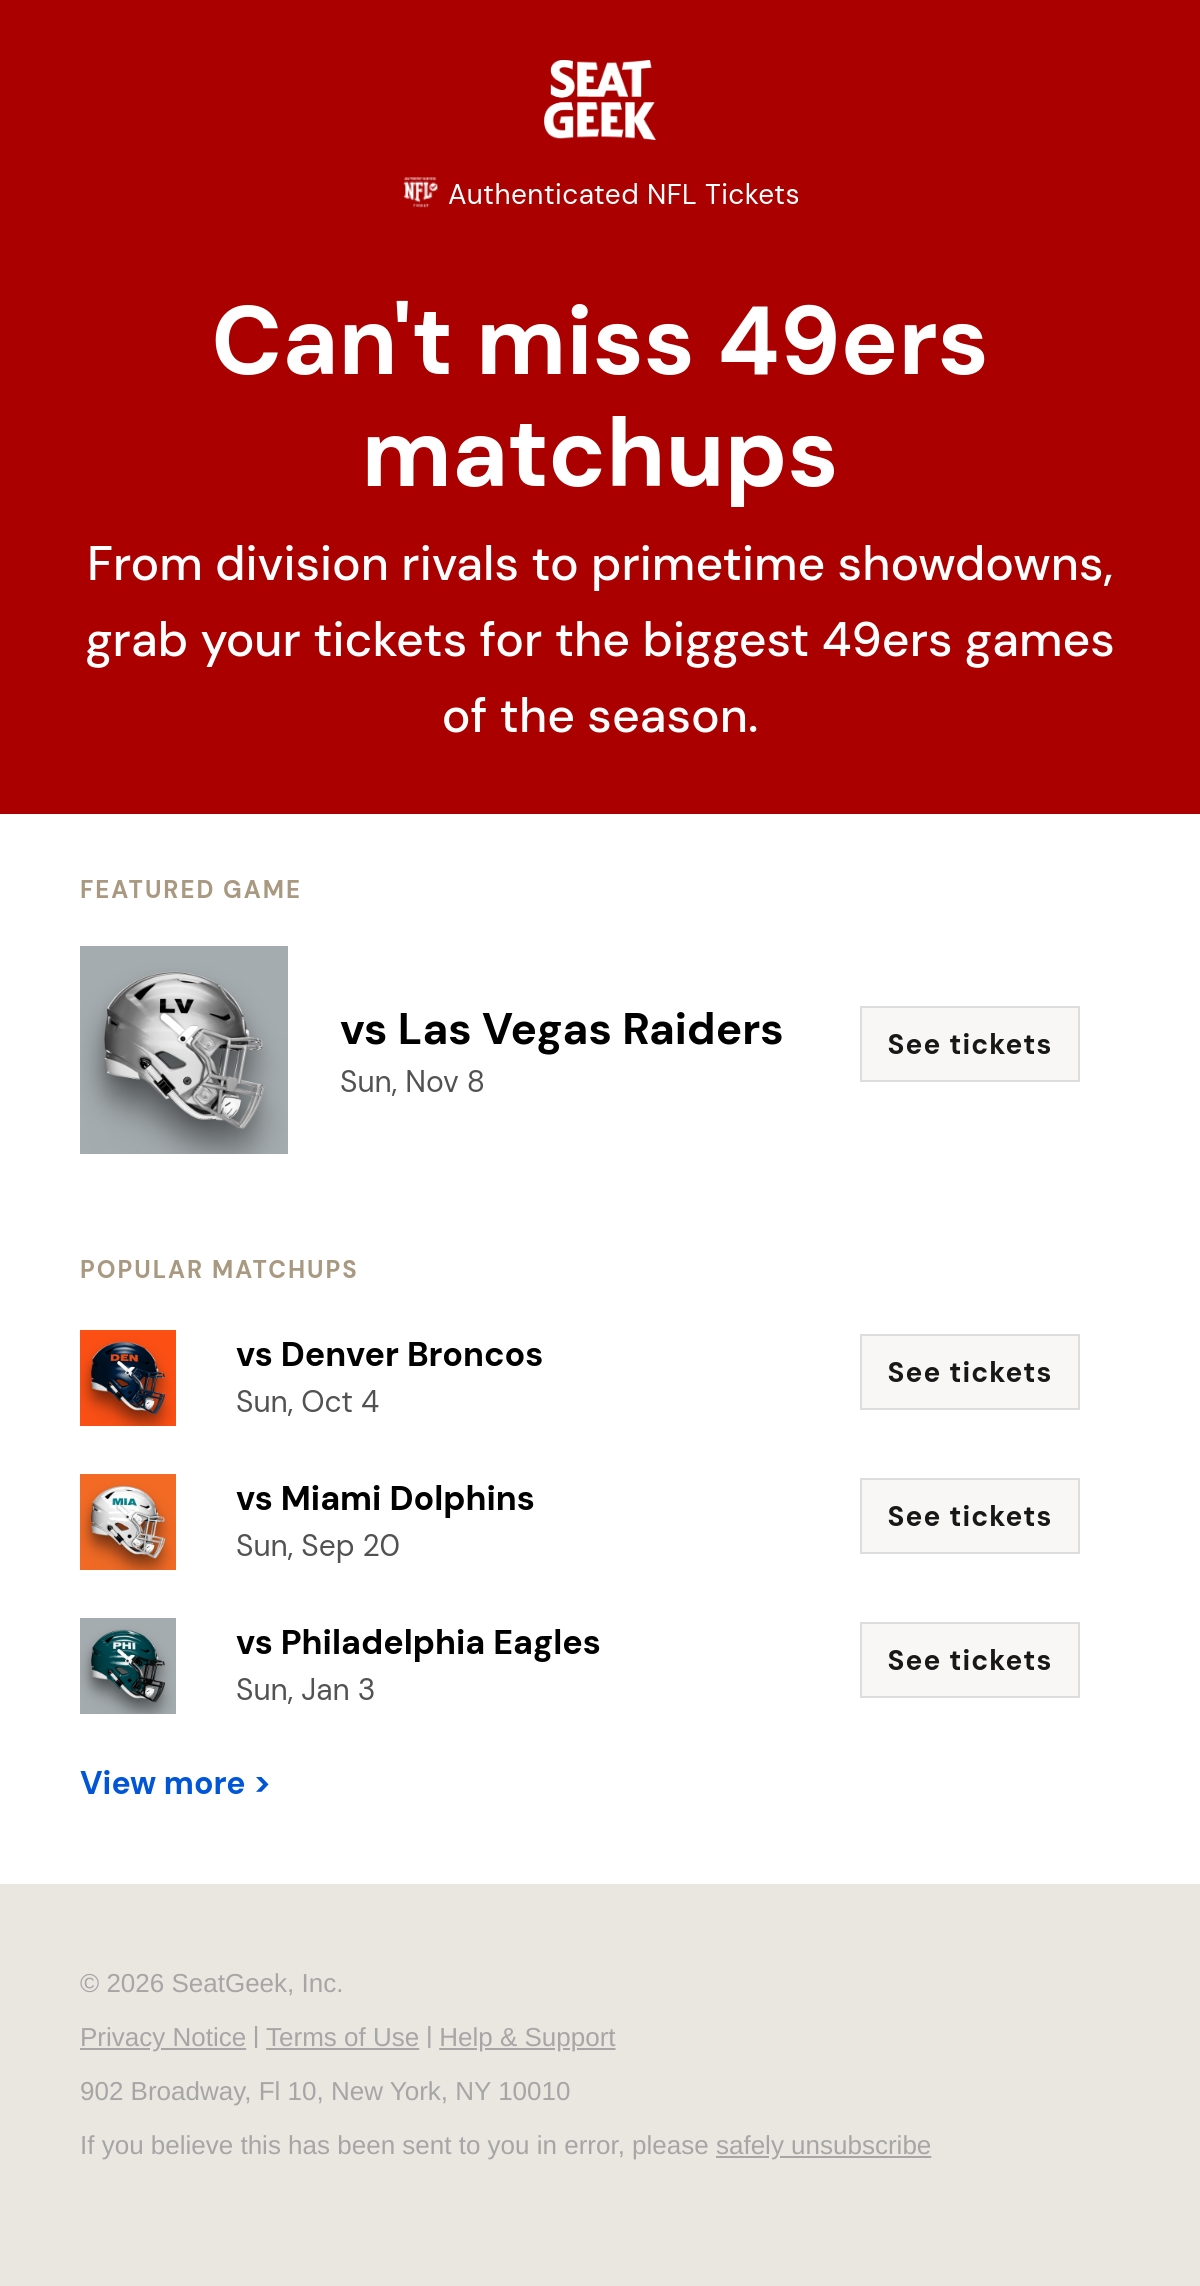Open Help & Support link
Screen dimensions: 1200x2286
527,2037
